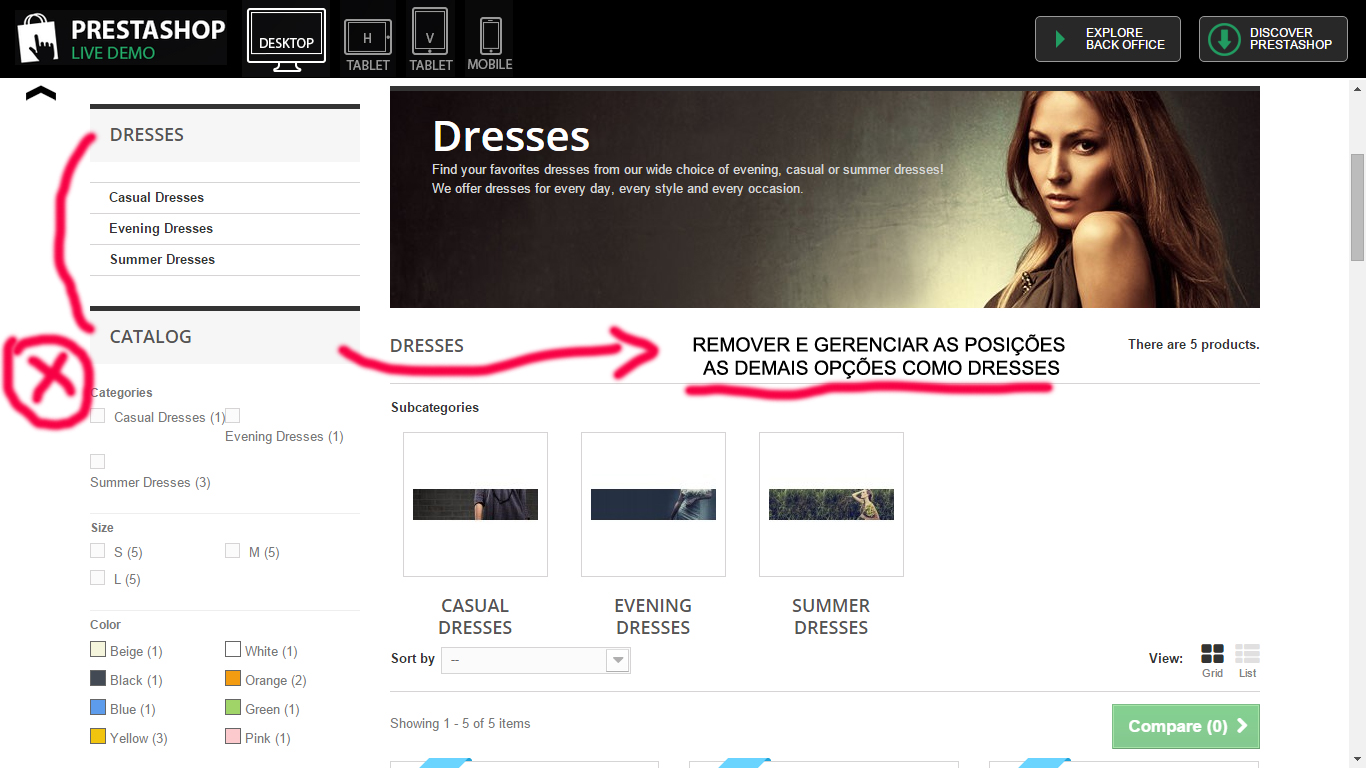
Task: Click Explore Back Office button
Action: point(1108,39)
